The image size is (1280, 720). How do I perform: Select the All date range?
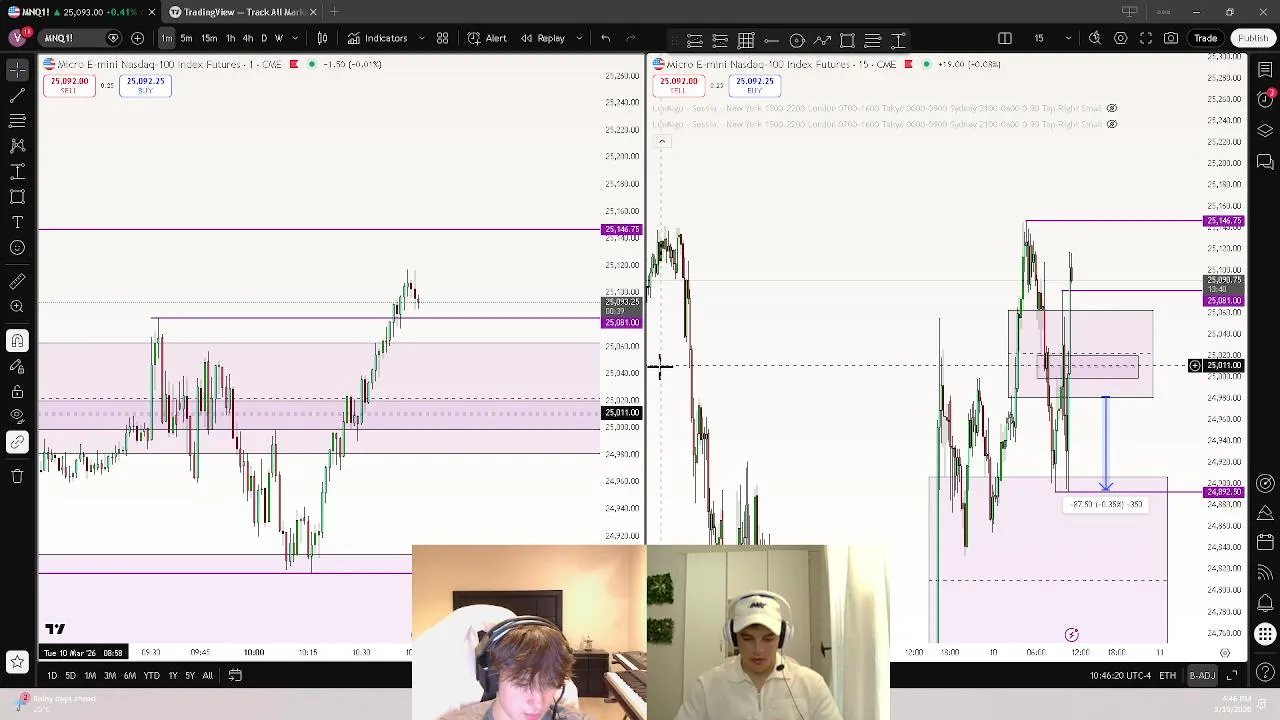(207, 676)
